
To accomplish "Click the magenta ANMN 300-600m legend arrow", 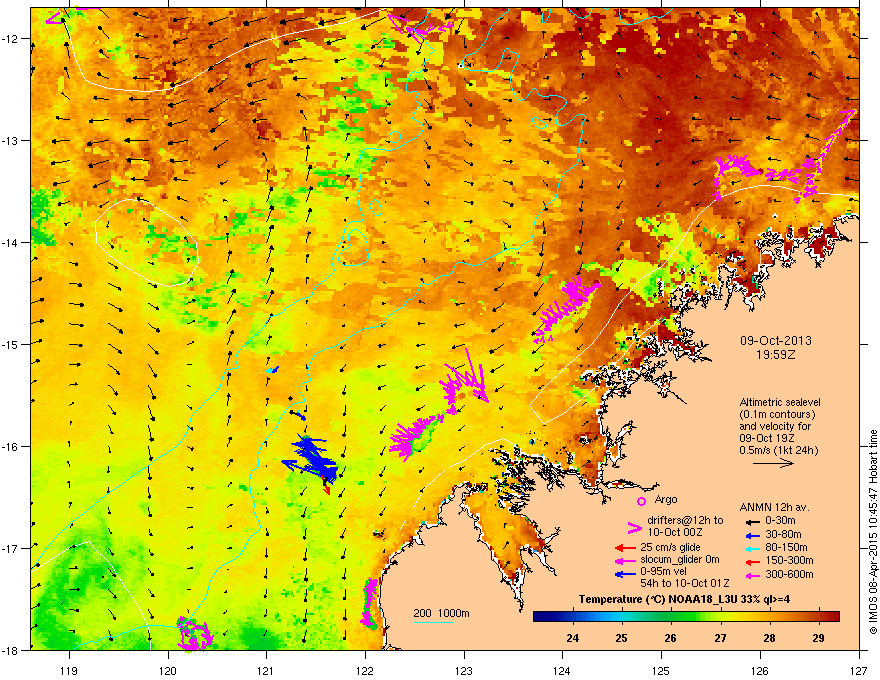I will tap(752, 575).
